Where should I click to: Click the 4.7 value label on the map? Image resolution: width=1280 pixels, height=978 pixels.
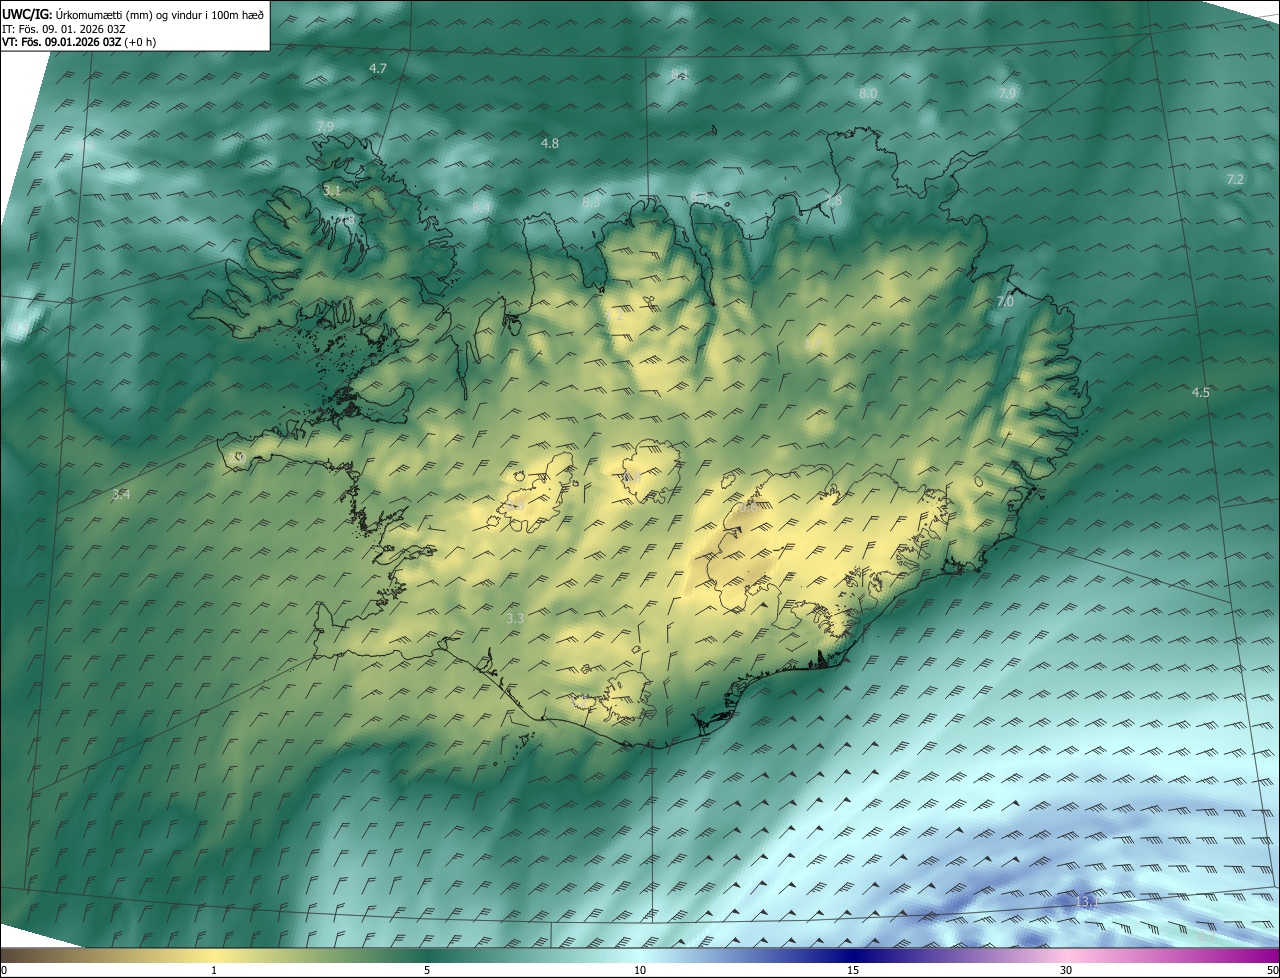click(378, 69)
